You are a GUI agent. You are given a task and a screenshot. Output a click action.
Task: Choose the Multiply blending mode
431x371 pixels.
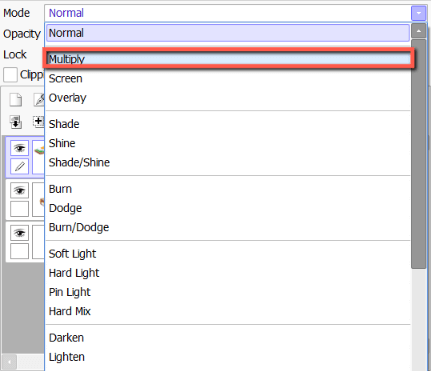(229, 59)
